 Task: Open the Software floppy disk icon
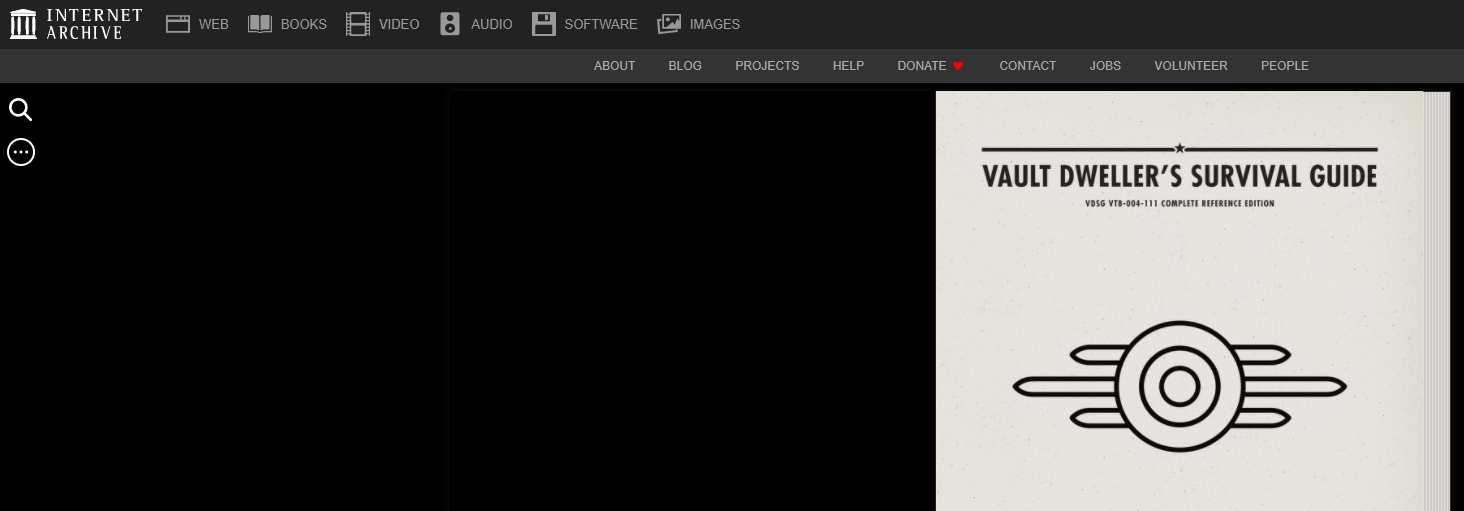coord(544,24)
